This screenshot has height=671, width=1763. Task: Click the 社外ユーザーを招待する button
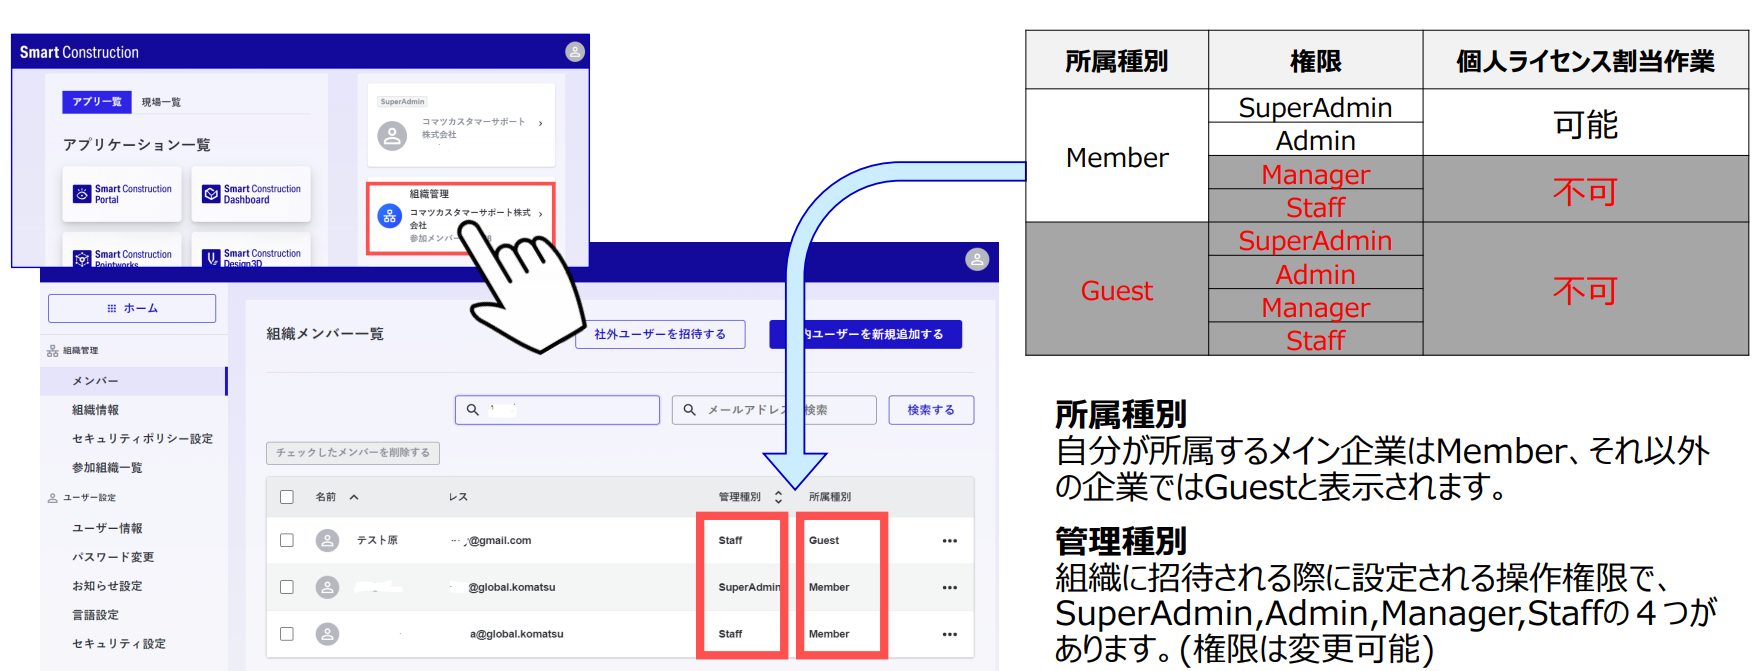click(660, 334)
